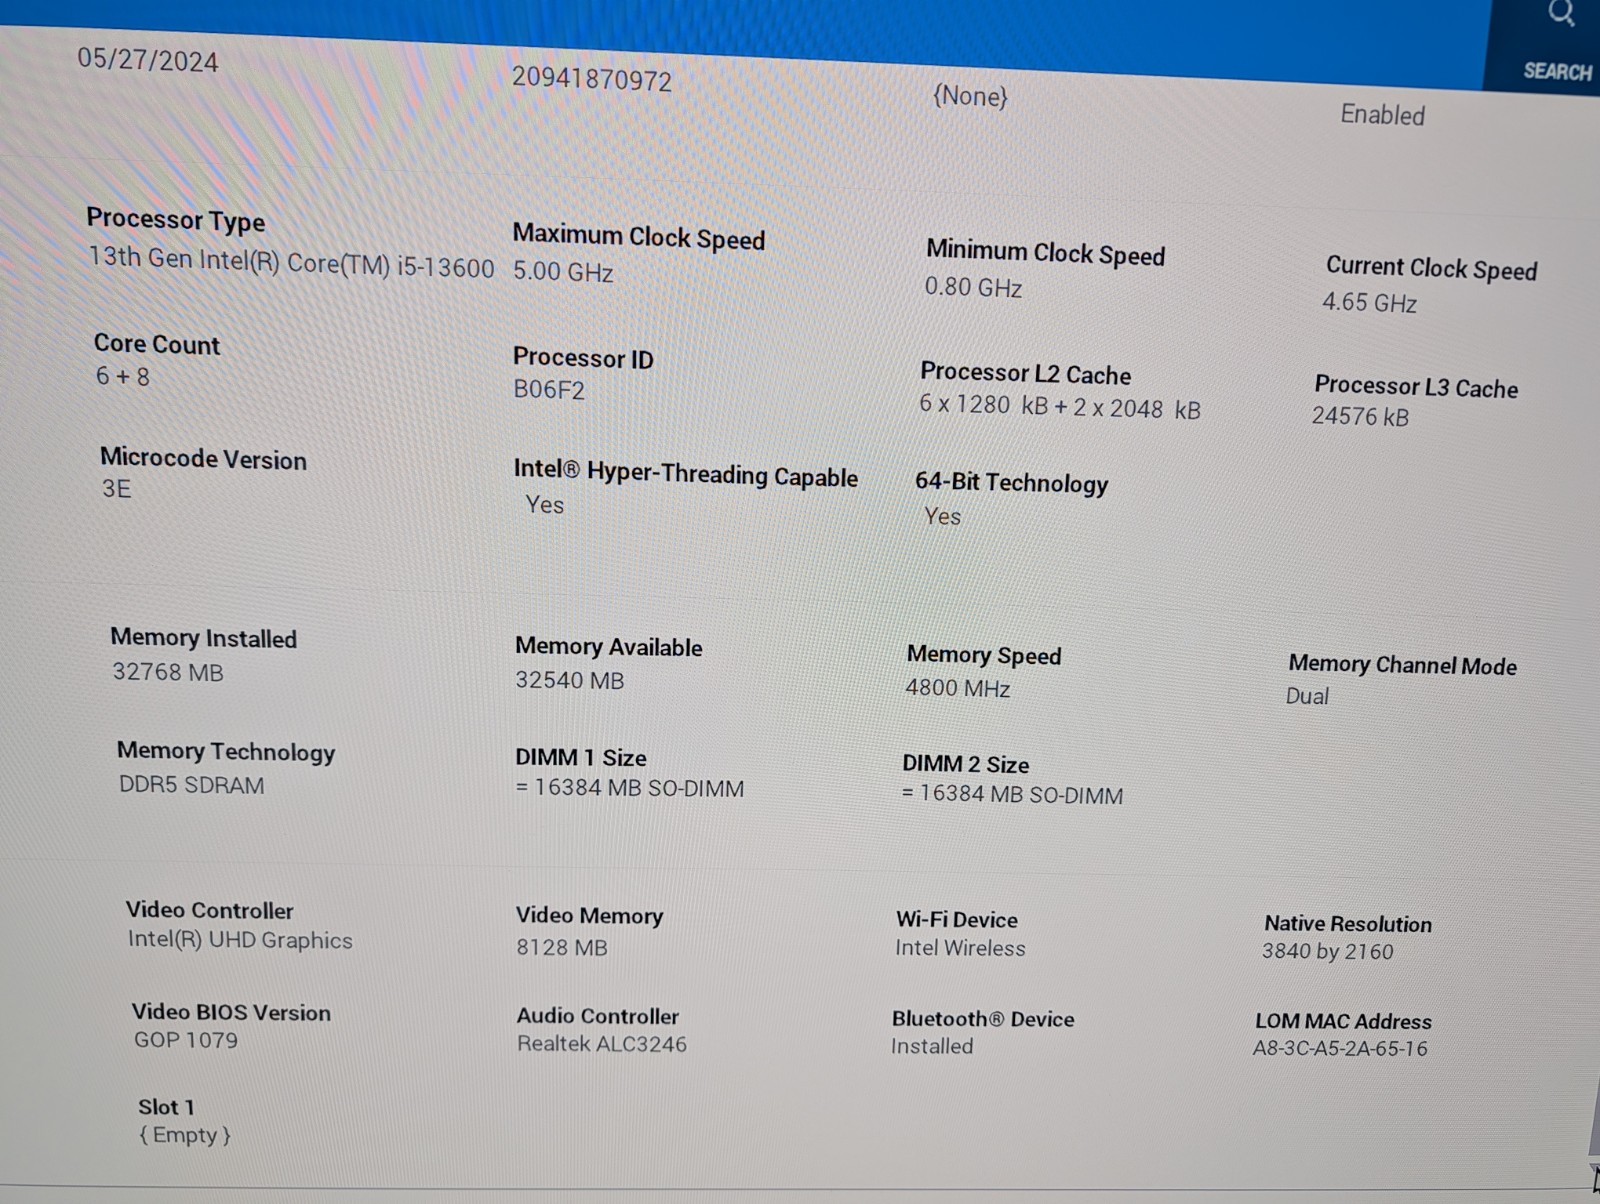Select 16384 MB SO-DIMM under DIMM 1
1600x1204 pixels.
[630, 788]
